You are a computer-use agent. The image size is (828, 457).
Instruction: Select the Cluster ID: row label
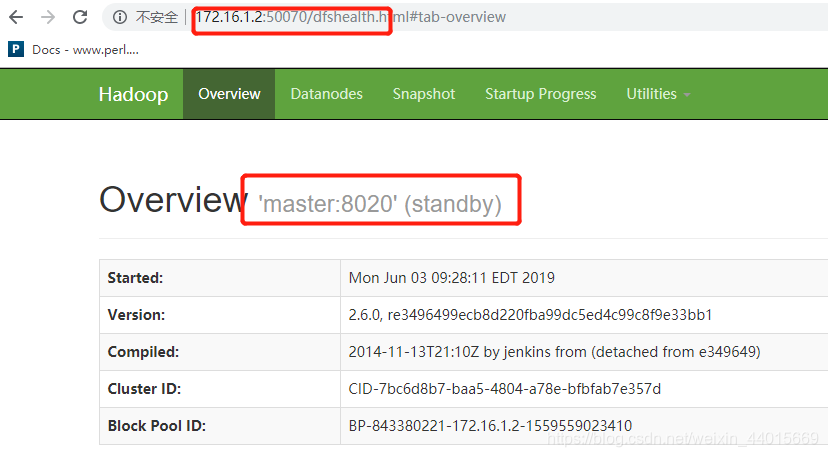click(144, 389)
